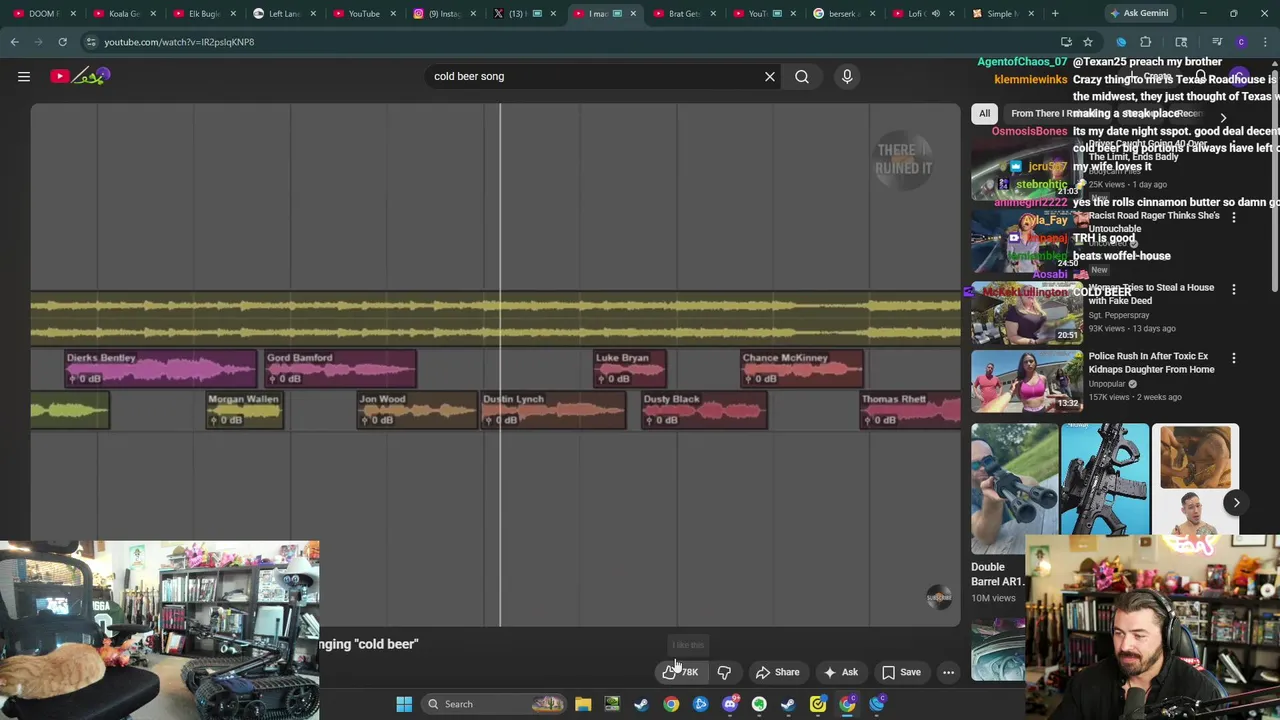The width and height of the screenshot is (1280, 720).
Task: Open more actions ellipsis under video
Action: (x=948, y=672)
